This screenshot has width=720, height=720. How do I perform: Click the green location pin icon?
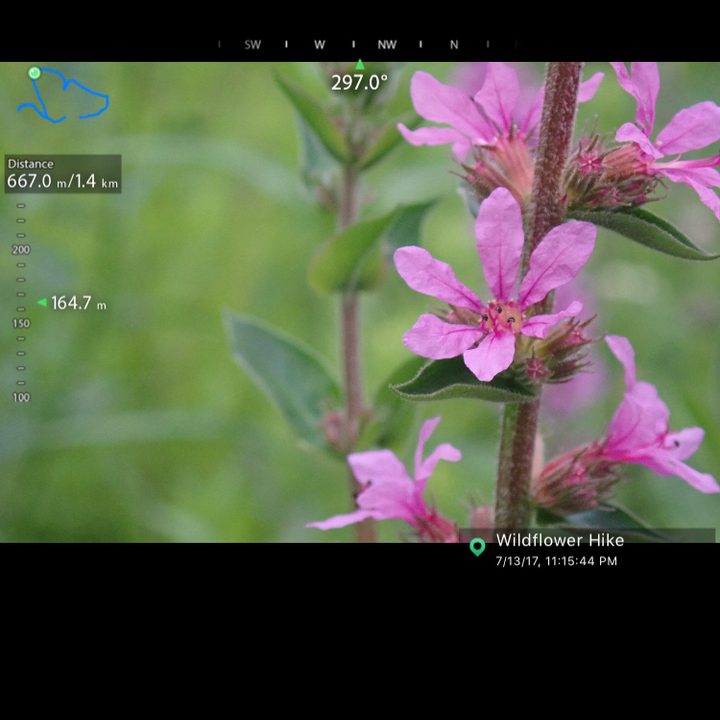[478, 547]
